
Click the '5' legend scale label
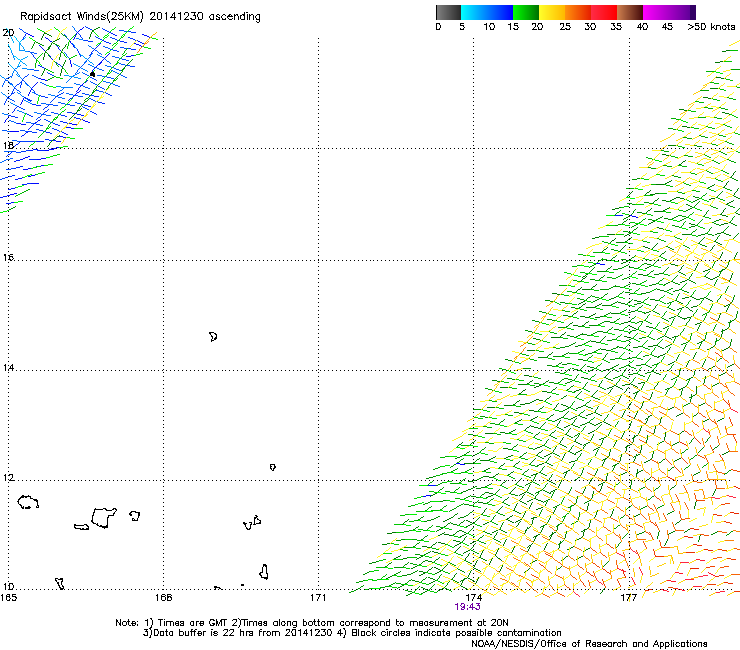(x=462, y=27)
